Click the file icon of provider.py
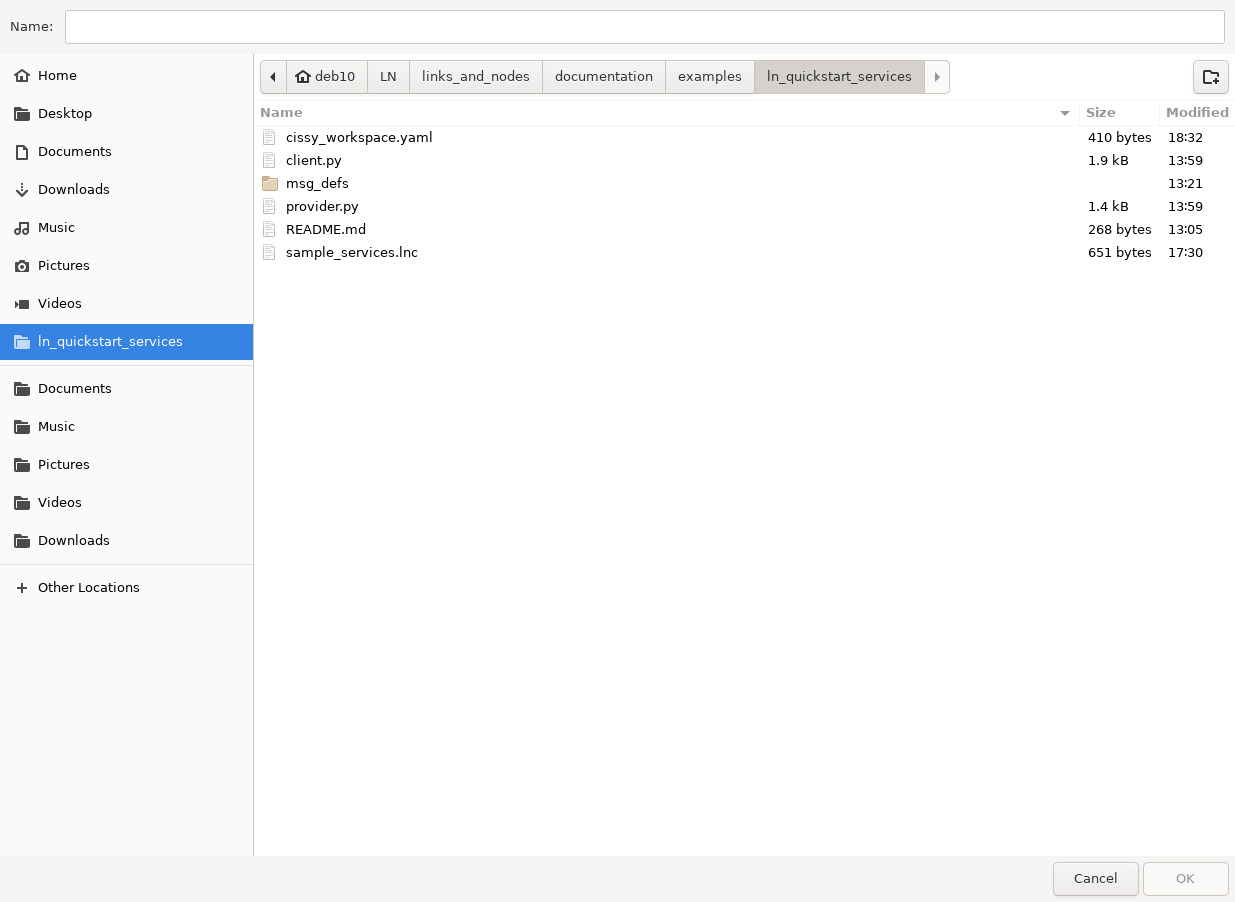Screen dimensions: 1235x902 [269, 206]
